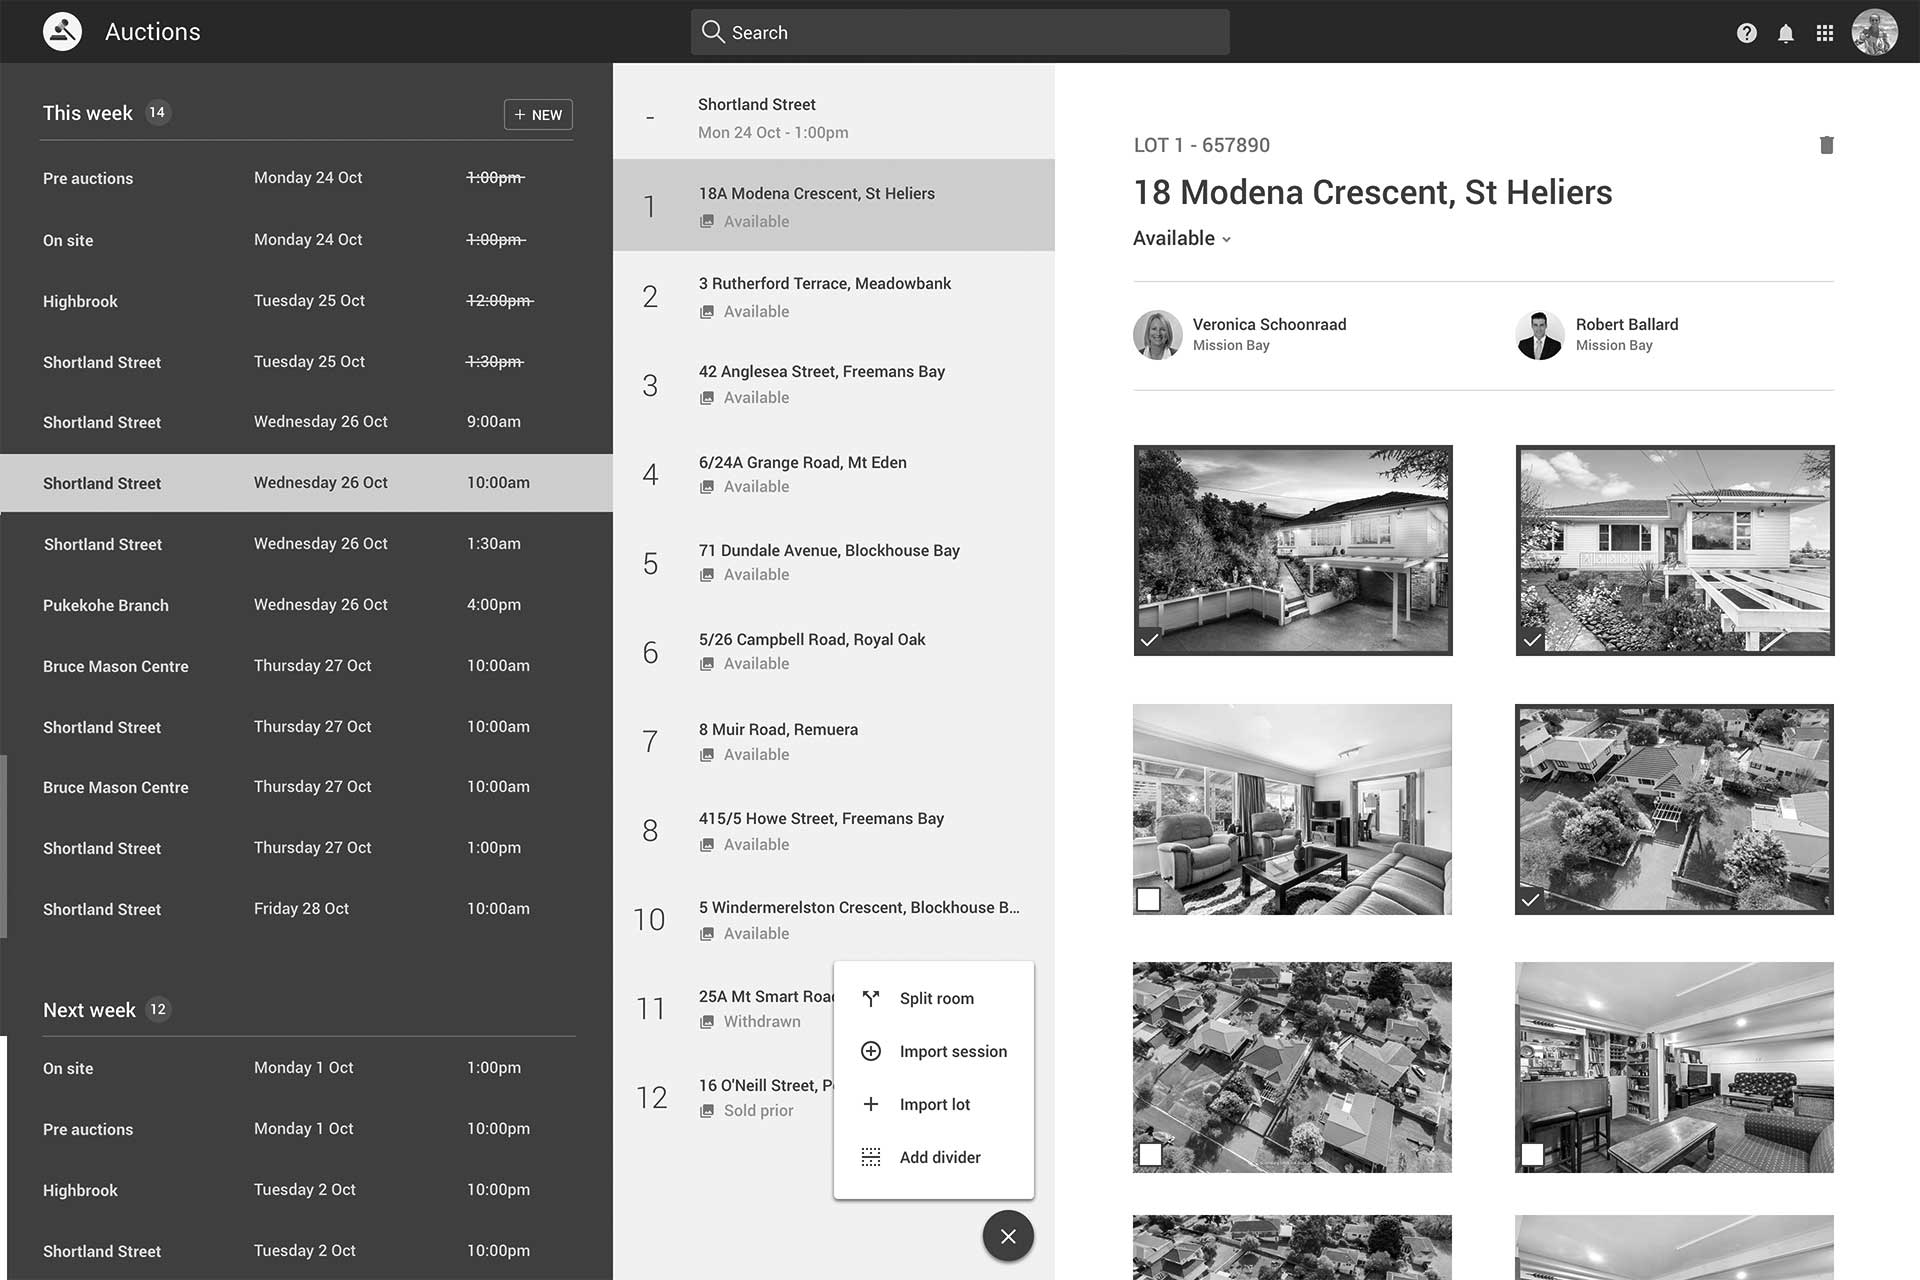1920x1280 pixels.
Task: Open Shortland Street Friday 28 Oct auction
Action: pyautogui.click(x=306, y=909)
